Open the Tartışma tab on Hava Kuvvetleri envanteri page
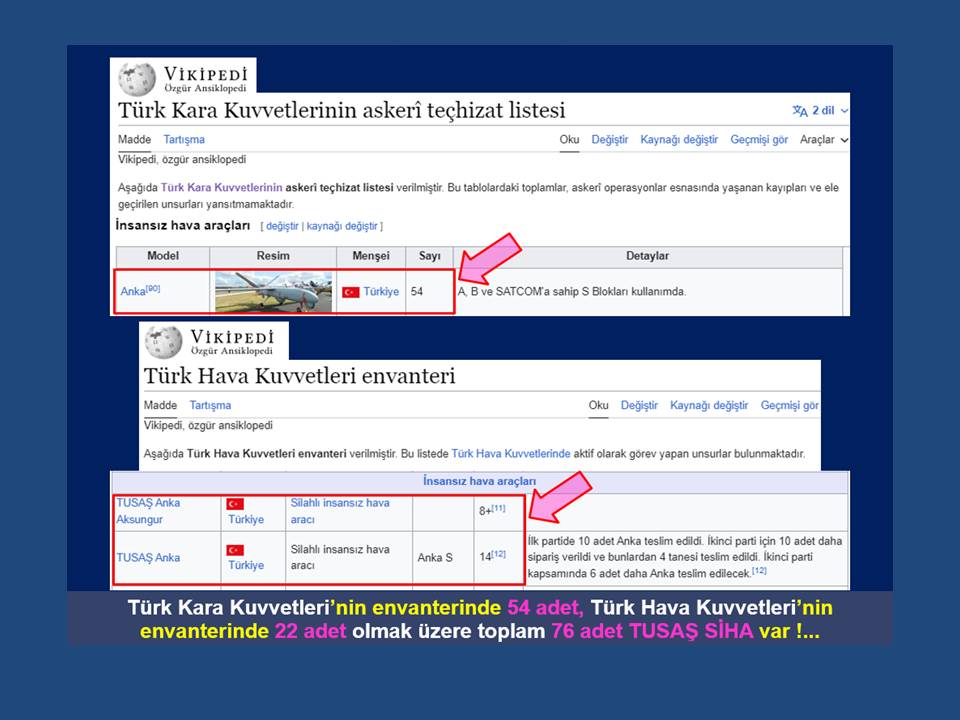 click(210, 405)
